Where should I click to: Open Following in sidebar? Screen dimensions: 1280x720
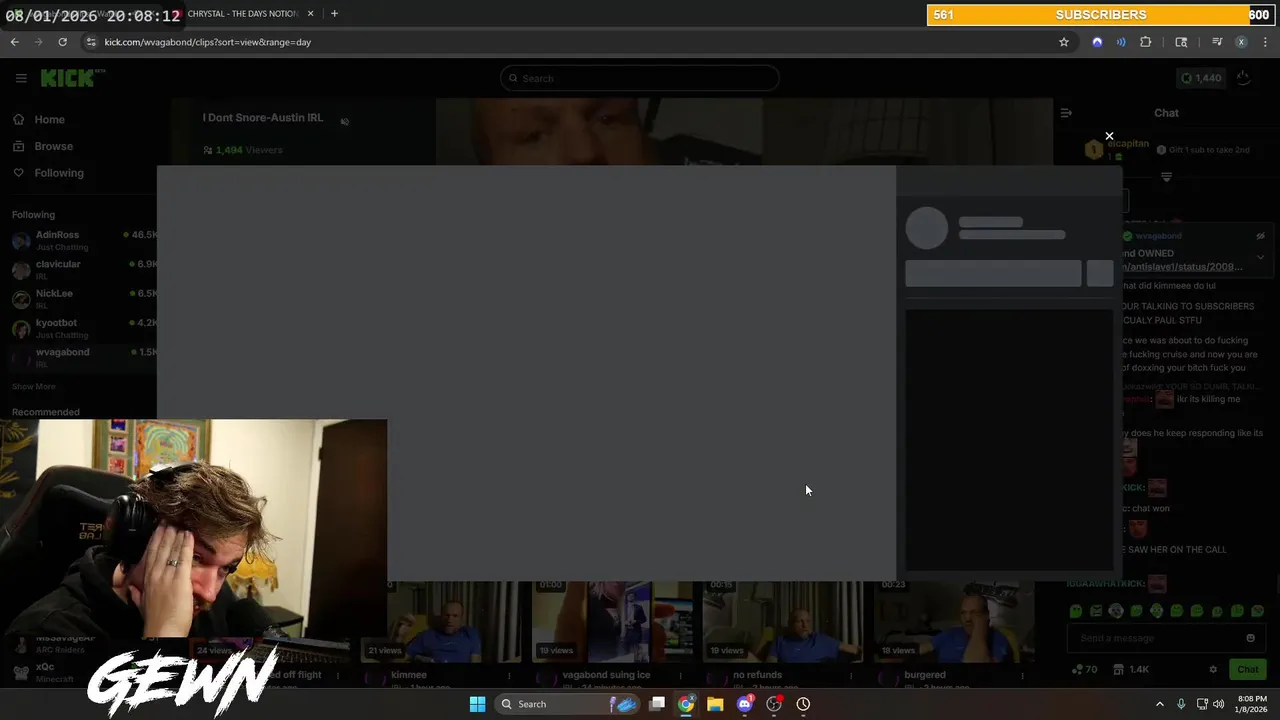(x=50, y=173)
